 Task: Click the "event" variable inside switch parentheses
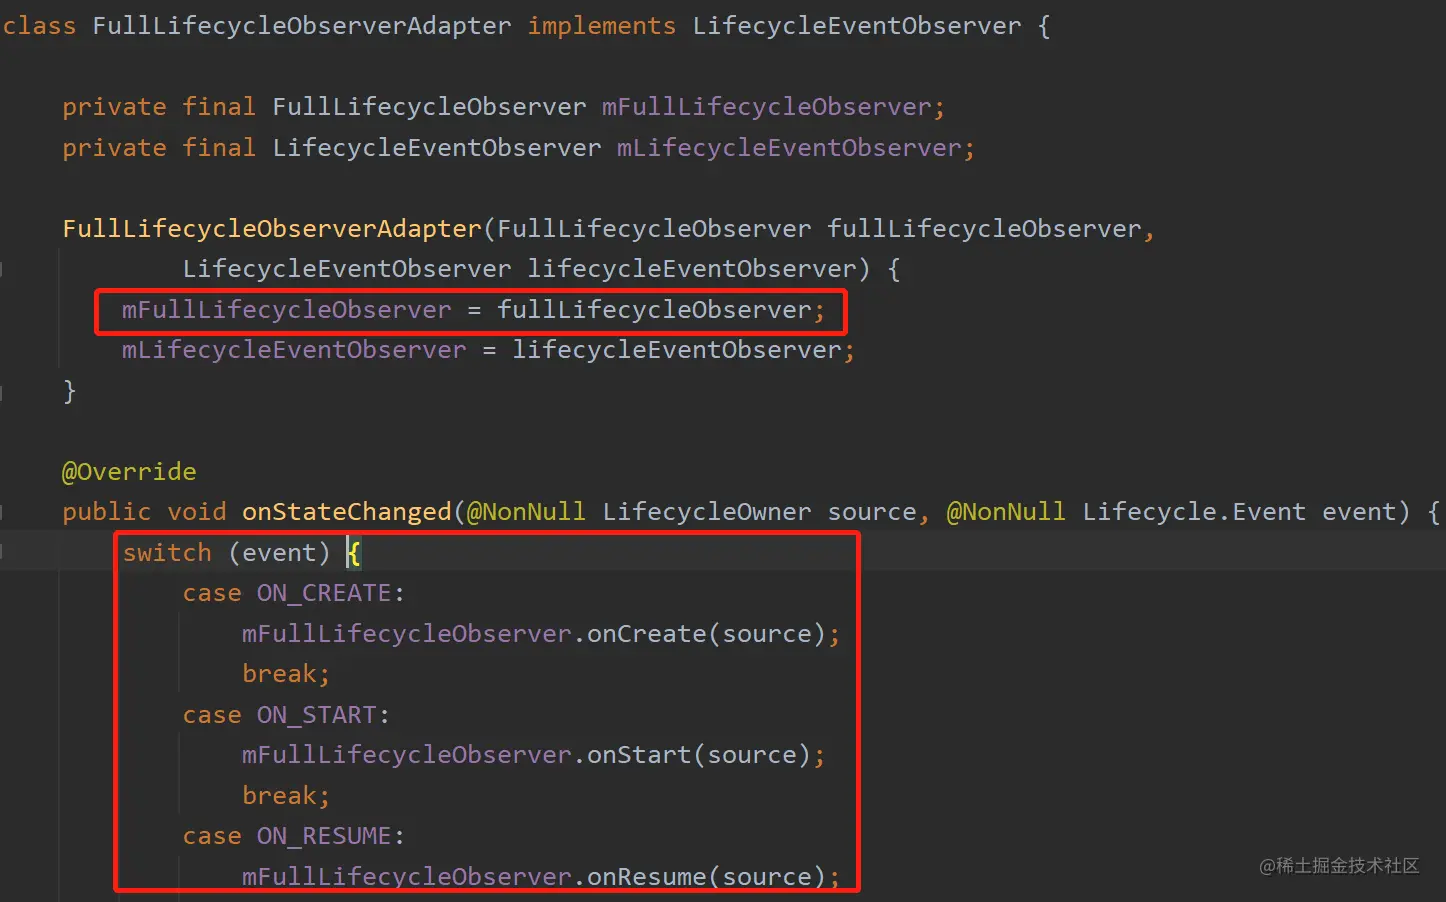pyautogui.click(x=279, y=553)
